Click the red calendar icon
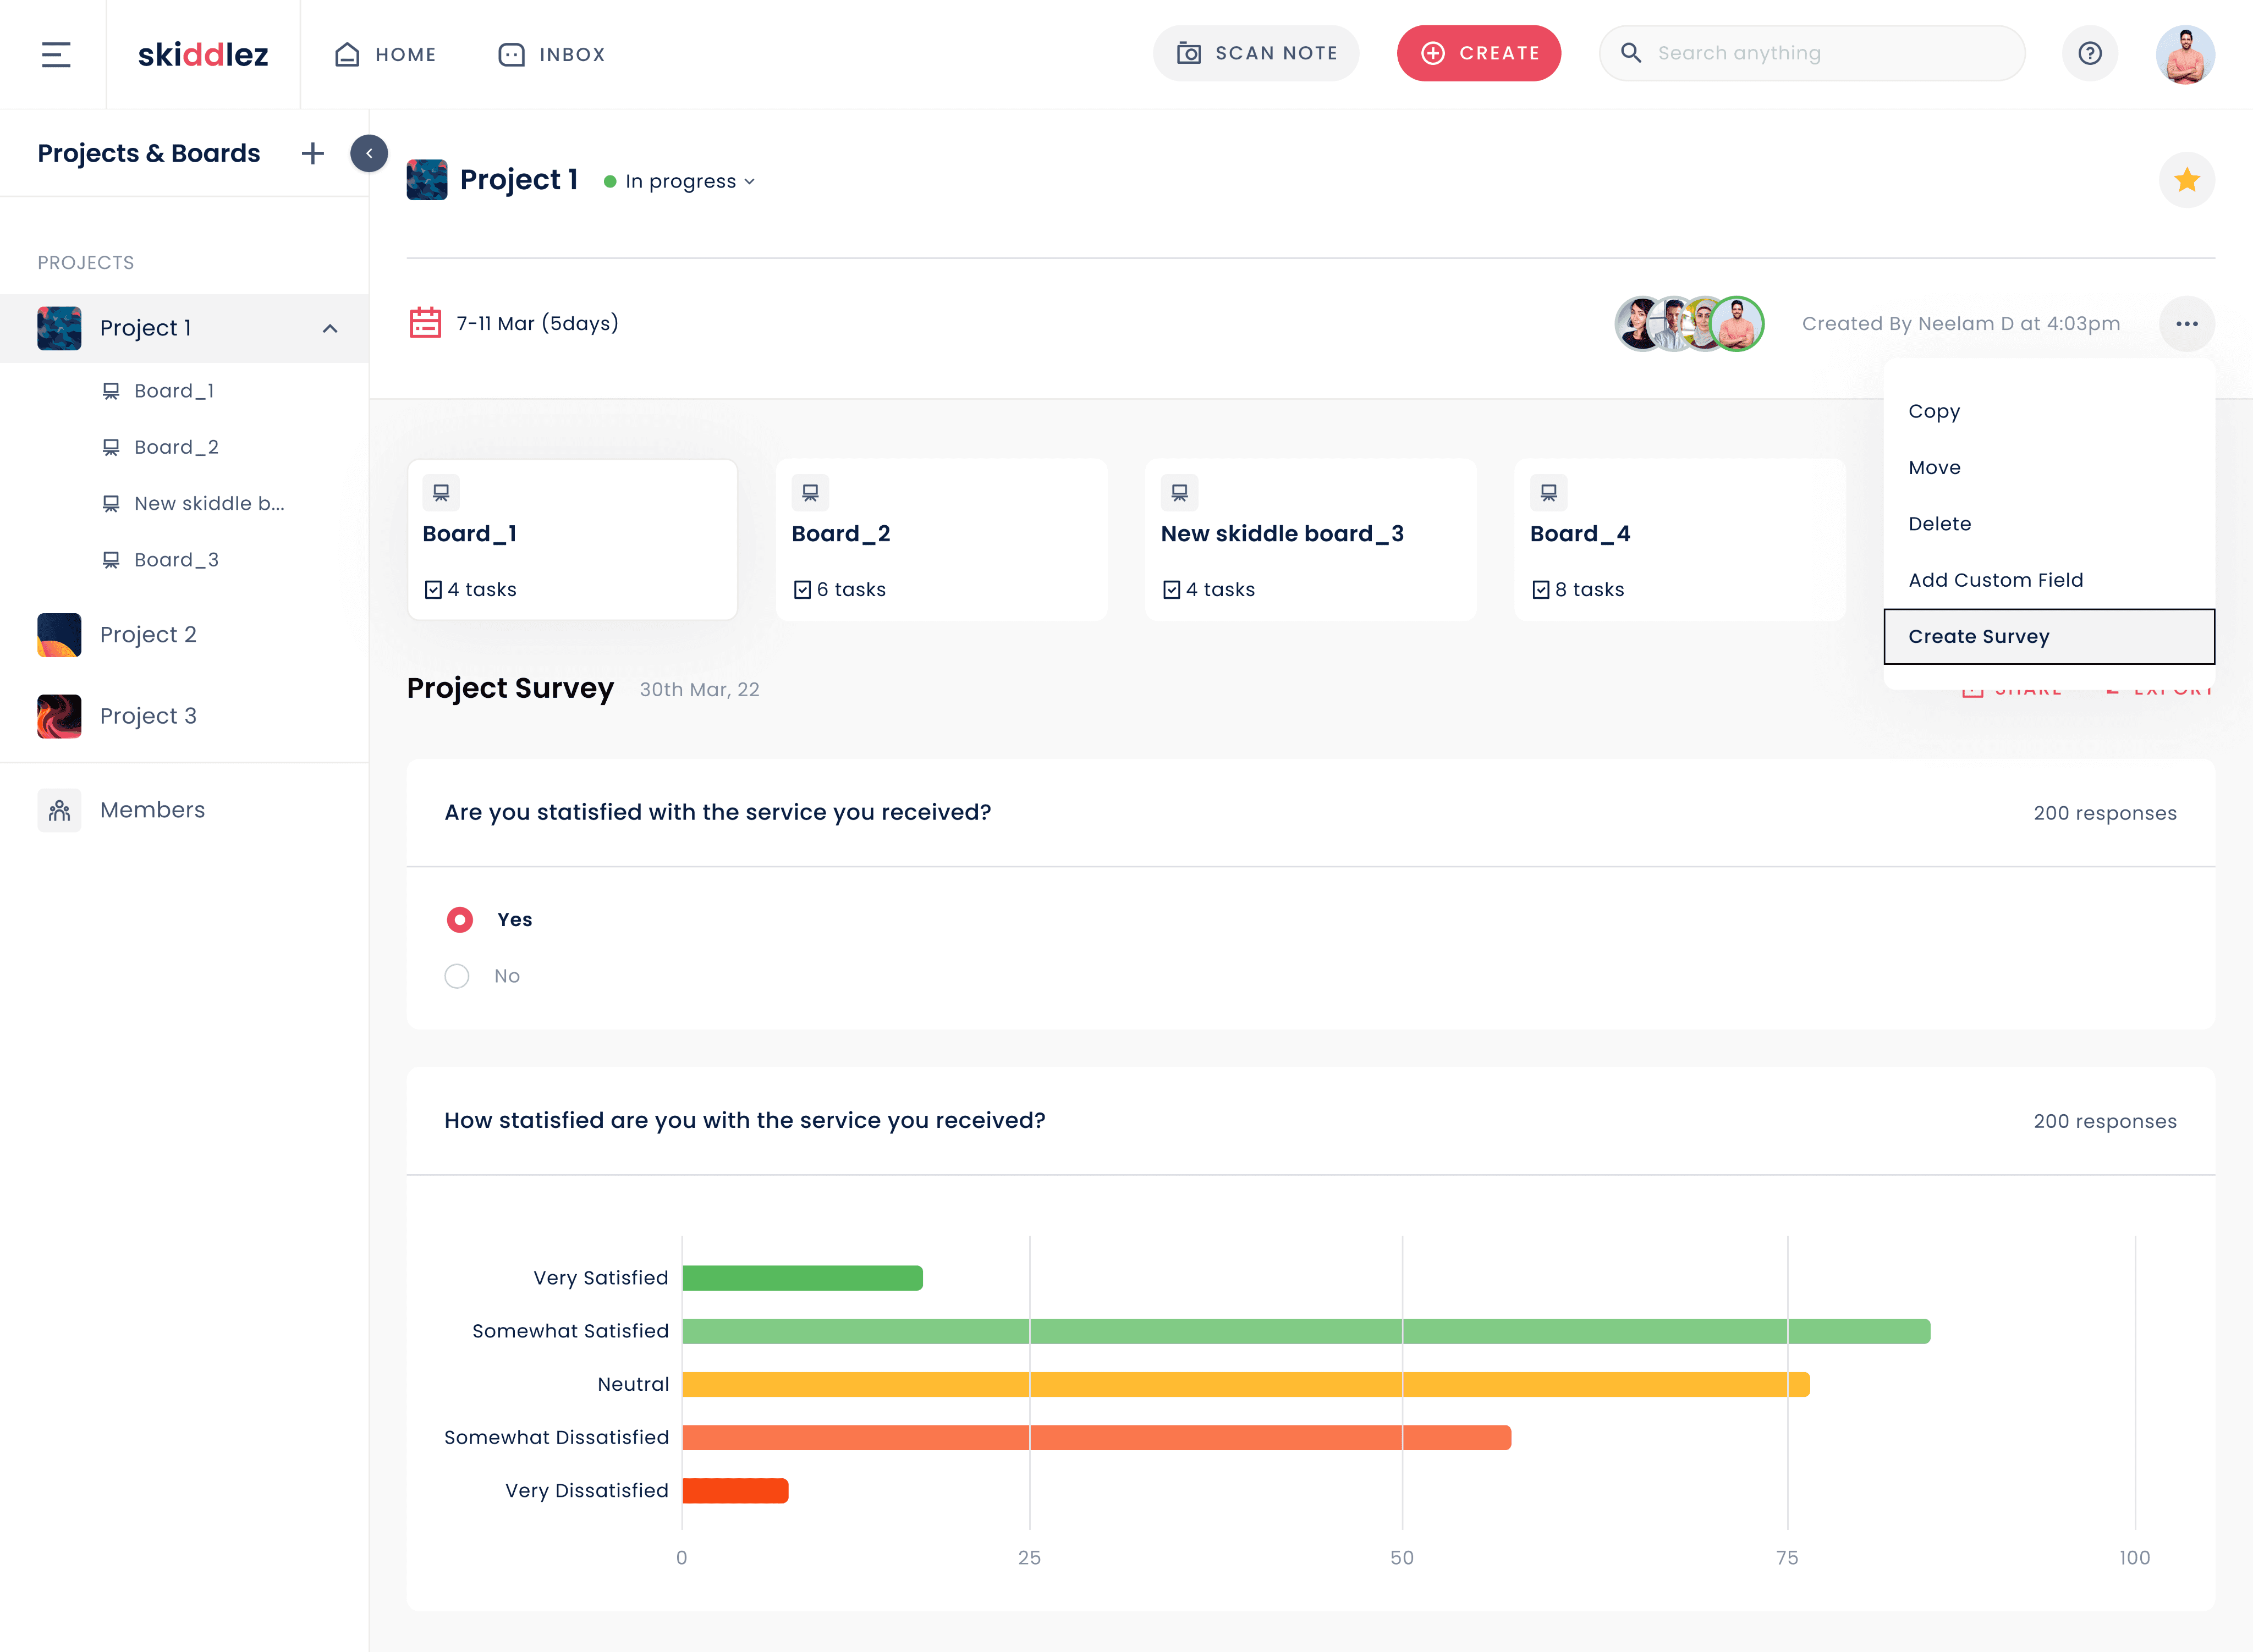This screenshot has width=2253, height=1652. 425,323
